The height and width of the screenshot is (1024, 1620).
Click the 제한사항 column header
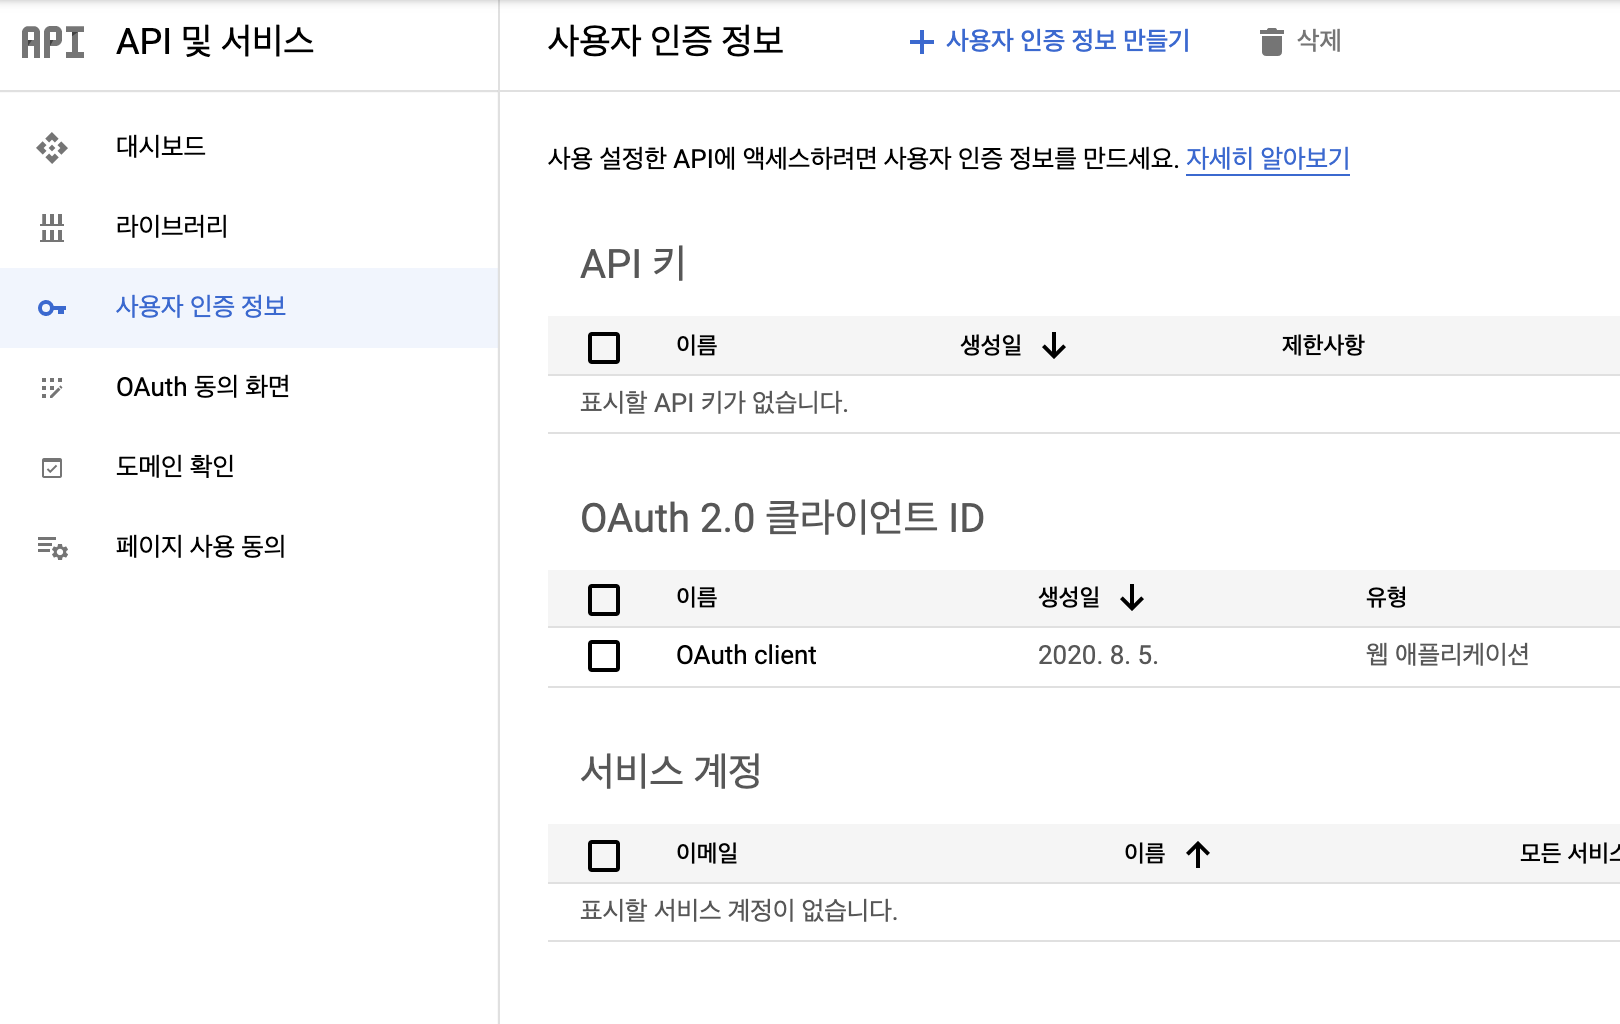coord(1323,346)
